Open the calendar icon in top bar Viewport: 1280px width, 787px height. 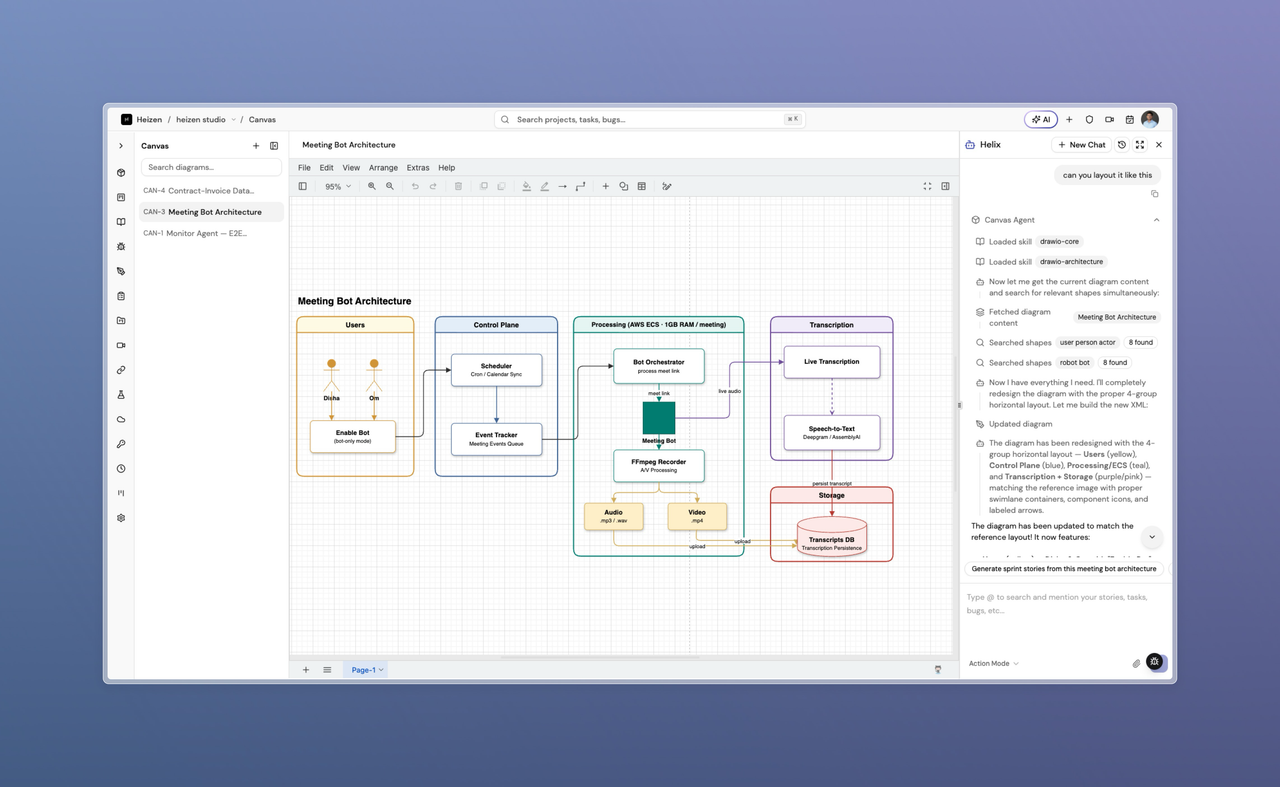1129,119
